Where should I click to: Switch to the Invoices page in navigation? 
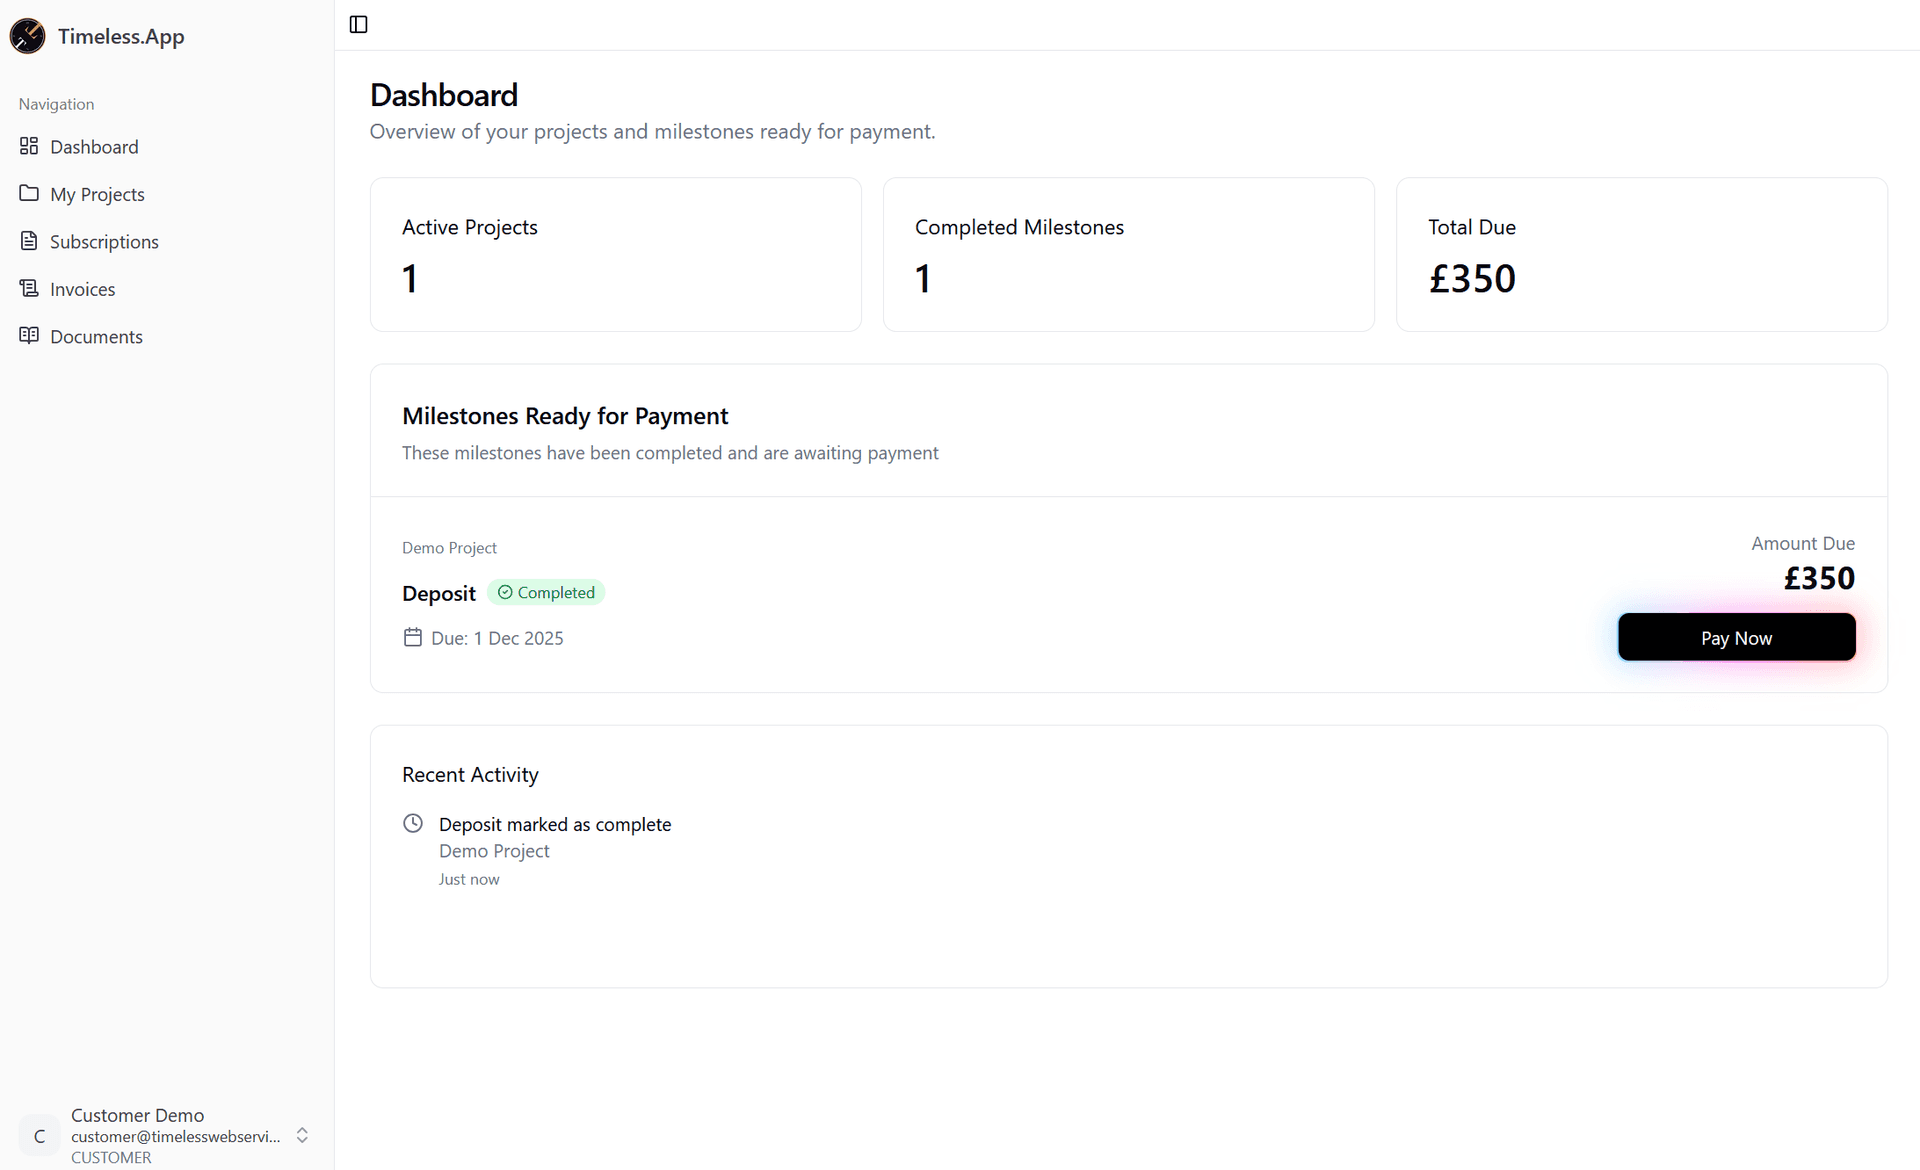point(83,288)
